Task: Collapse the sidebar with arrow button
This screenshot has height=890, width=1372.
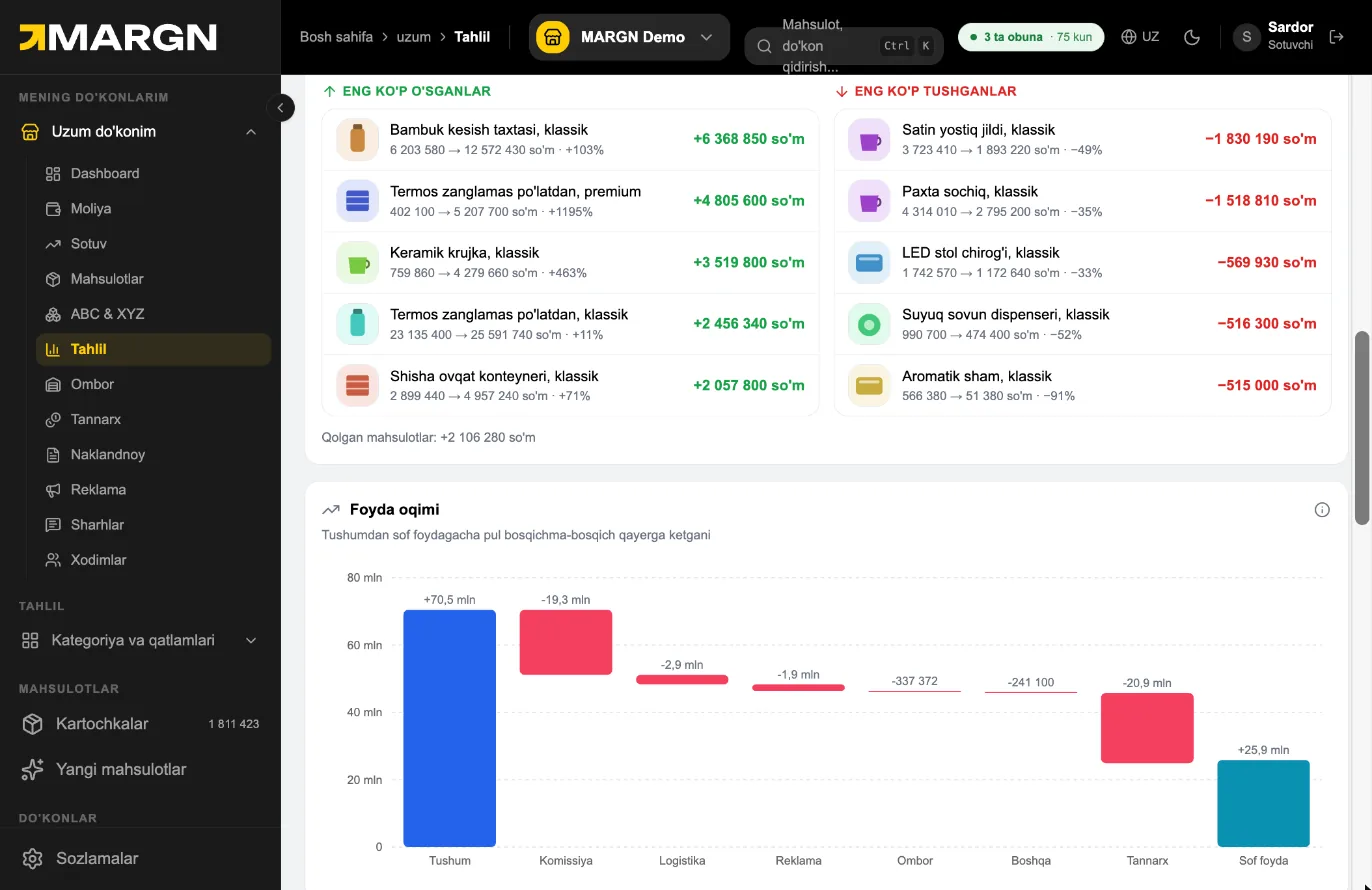Action: coord(281,107)
